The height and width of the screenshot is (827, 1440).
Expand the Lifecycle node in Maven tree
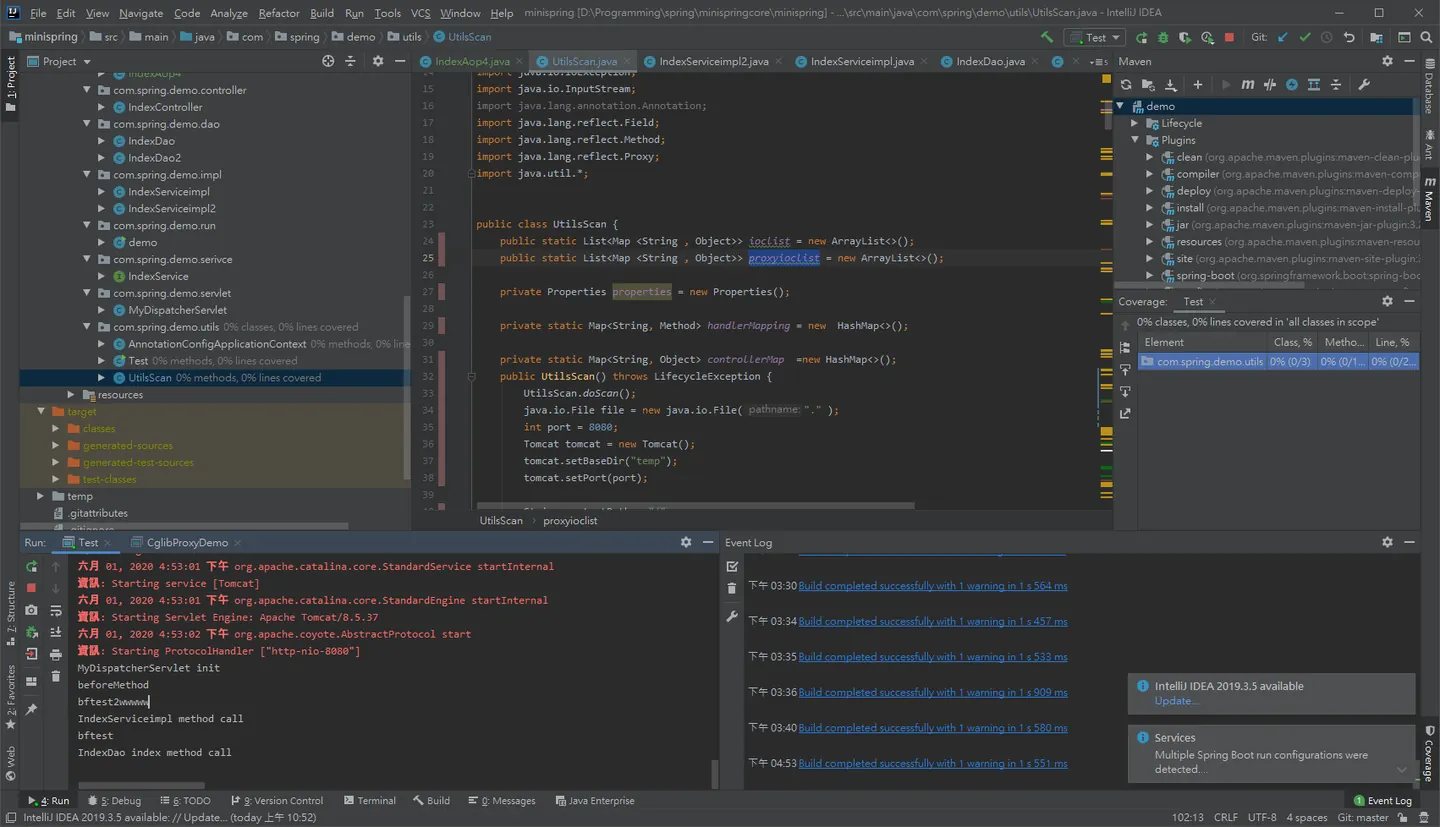1135,123
